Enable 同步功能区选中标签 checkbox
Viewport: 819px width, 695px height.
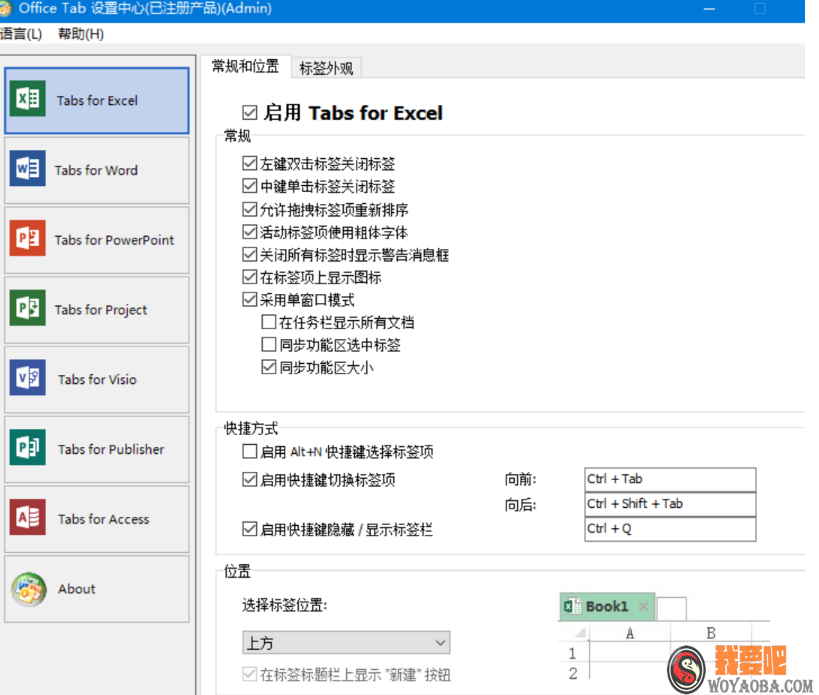click(268, 344)
